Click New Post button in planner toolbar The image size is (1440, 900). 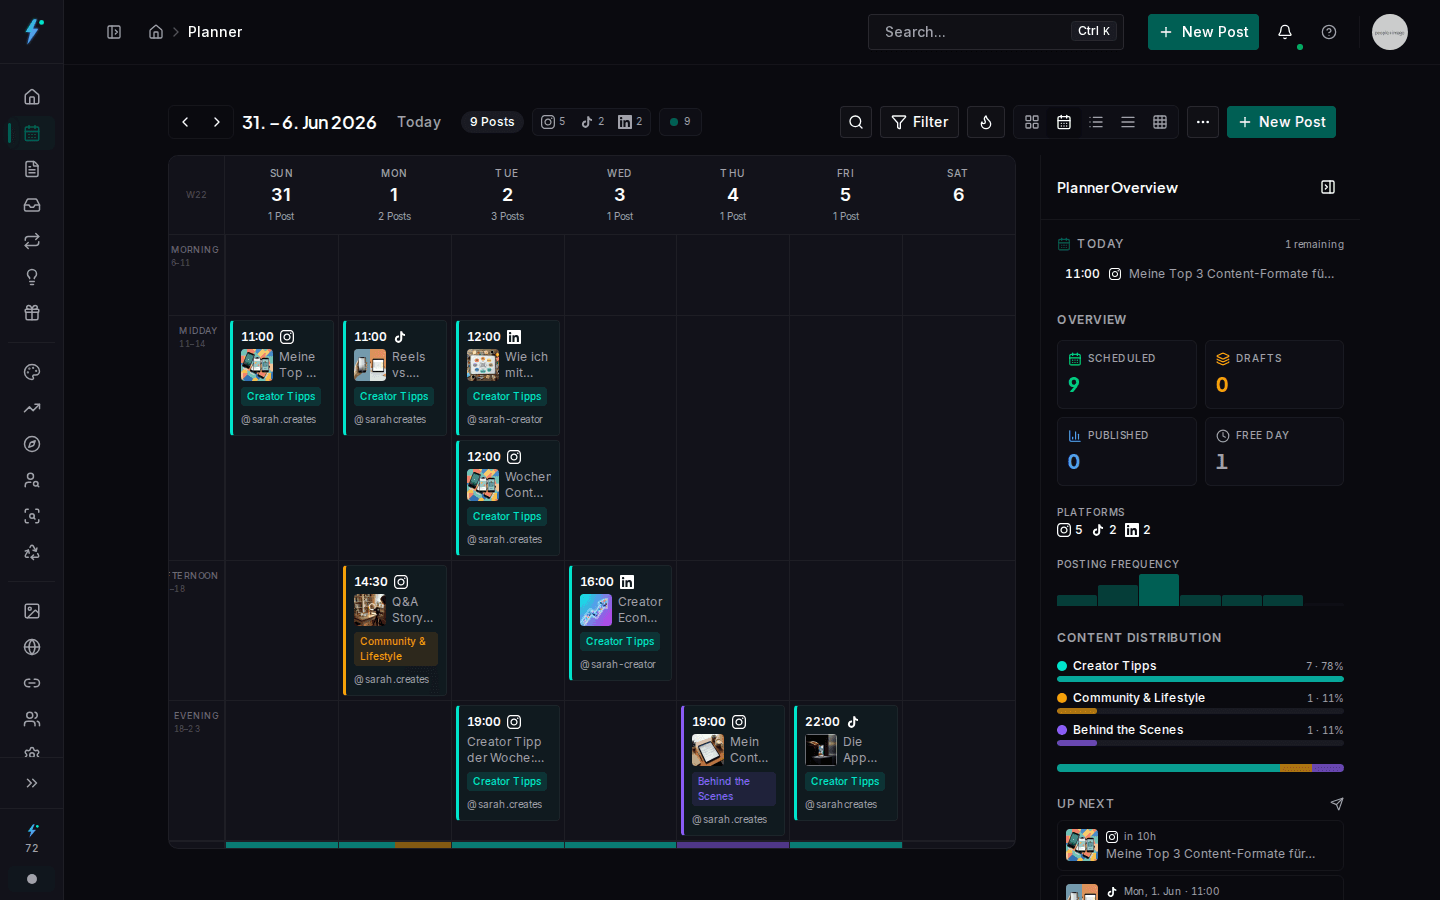[x=1281, y=122]
